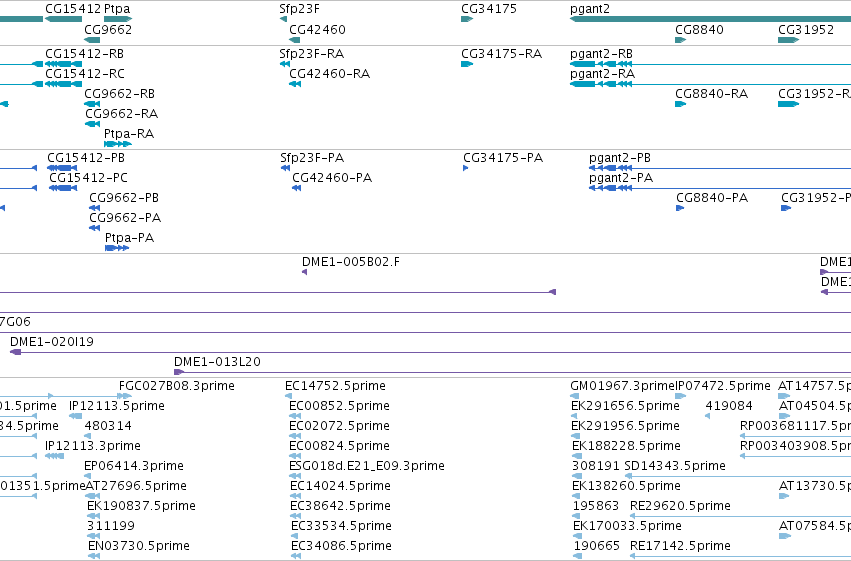Click transcript CG15412-RC
This screenshot has height=561, width=851.
pos(63,84)
